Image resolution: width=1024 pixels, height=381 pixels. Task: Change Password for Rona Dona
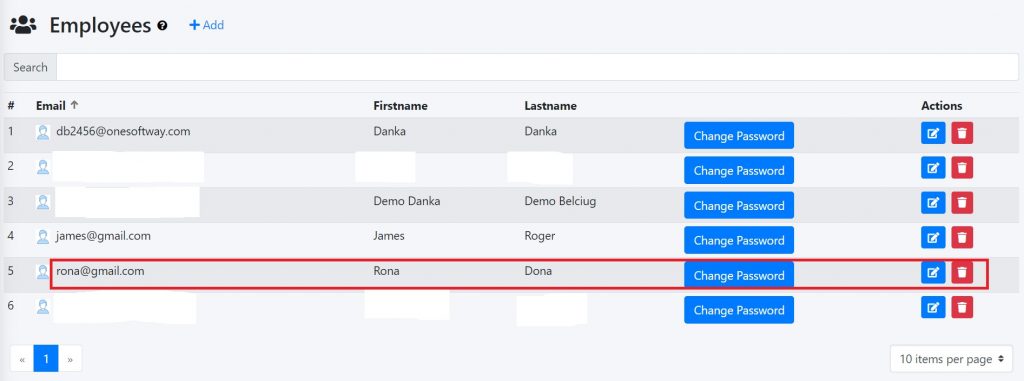[739, 275]
